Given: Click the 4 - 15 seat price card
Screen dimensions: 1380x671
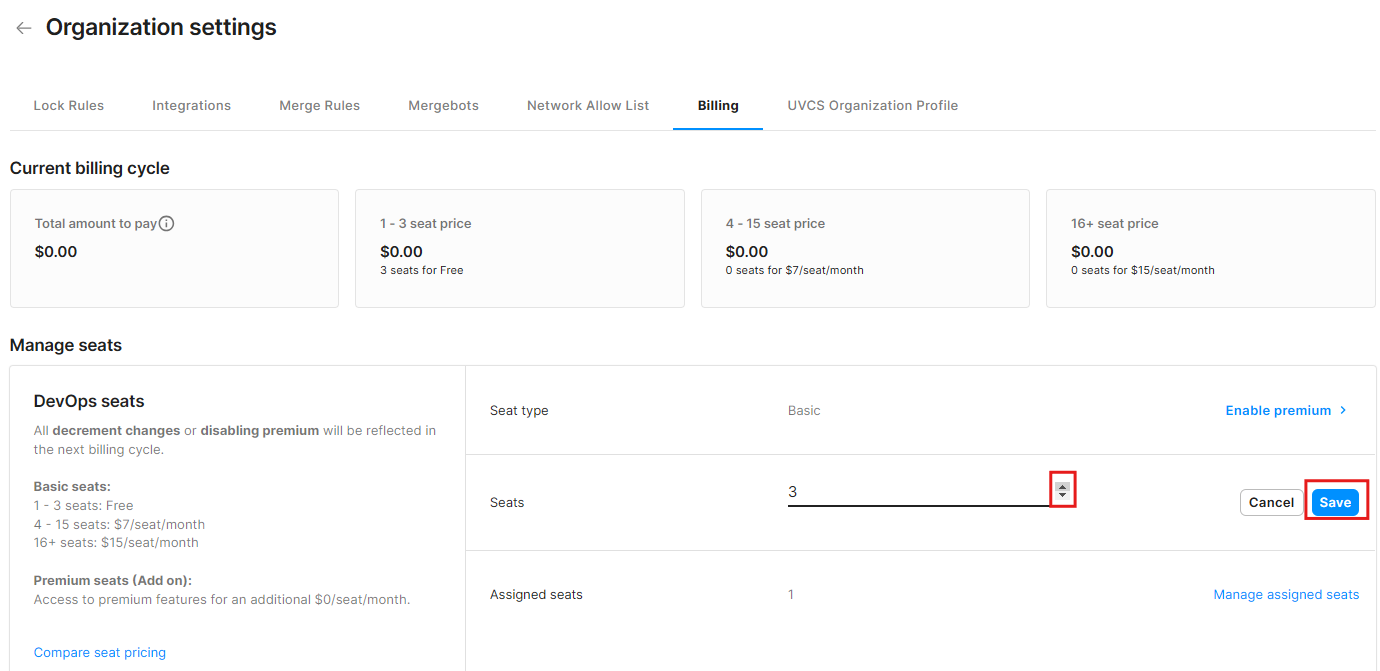Looking at the screenshot, I should pos(865,248).
